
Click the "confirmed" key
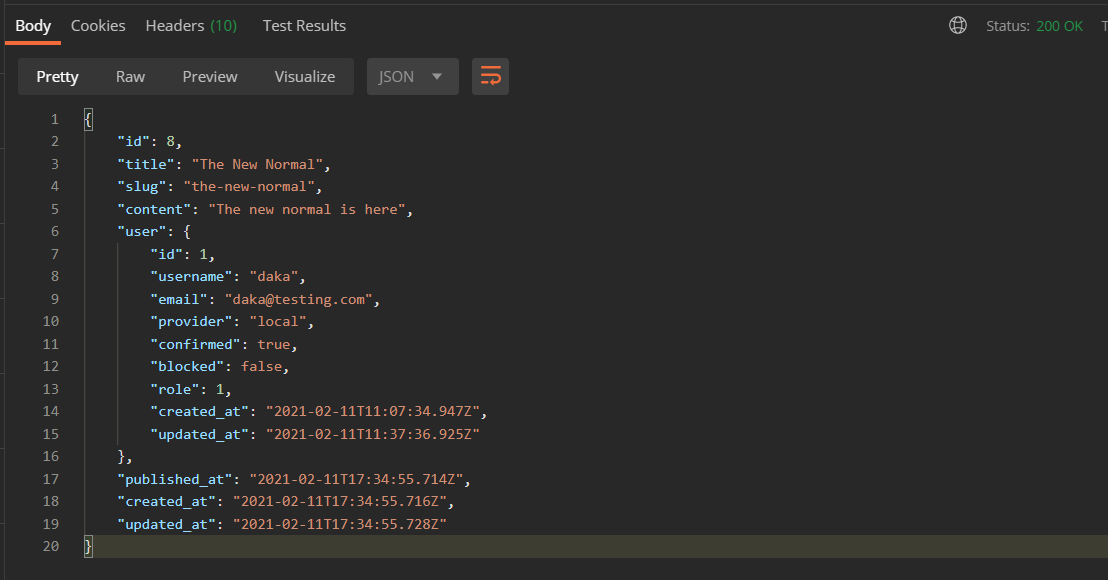(195, 344)
